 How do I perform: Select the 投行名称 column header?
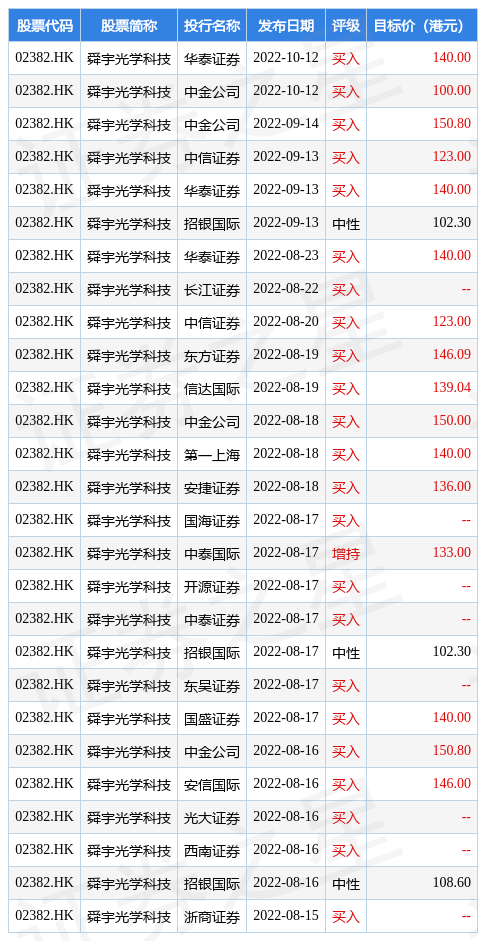(212, 25)
